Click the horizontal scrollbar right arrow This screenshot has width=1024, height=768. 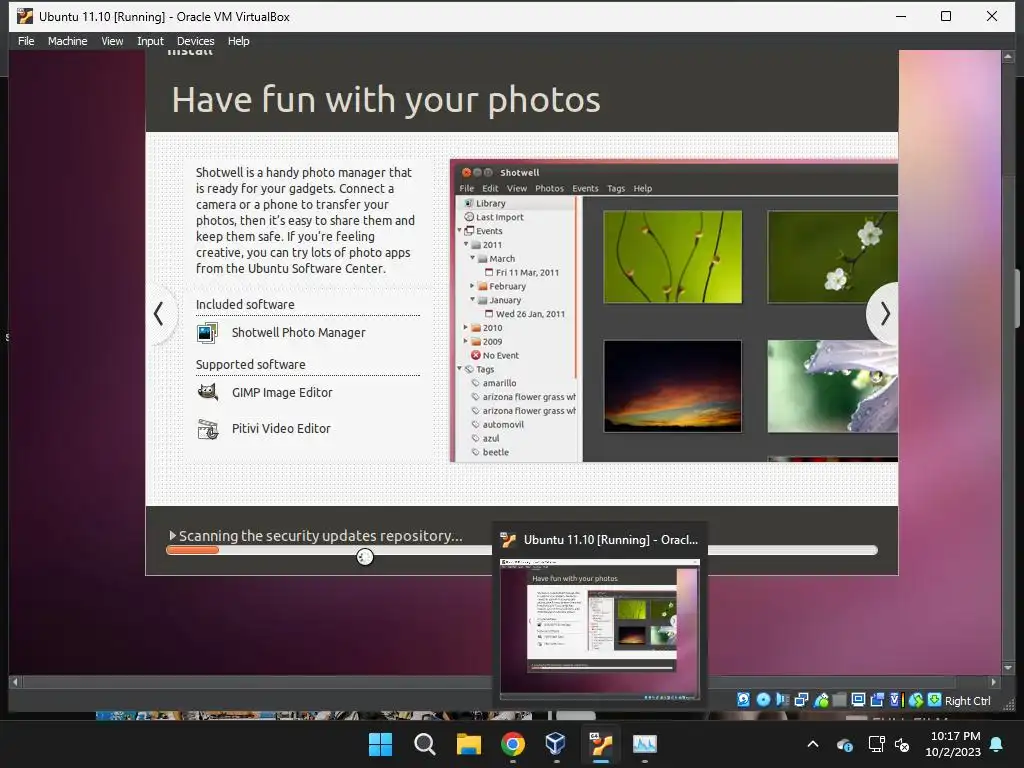[993, 682]
